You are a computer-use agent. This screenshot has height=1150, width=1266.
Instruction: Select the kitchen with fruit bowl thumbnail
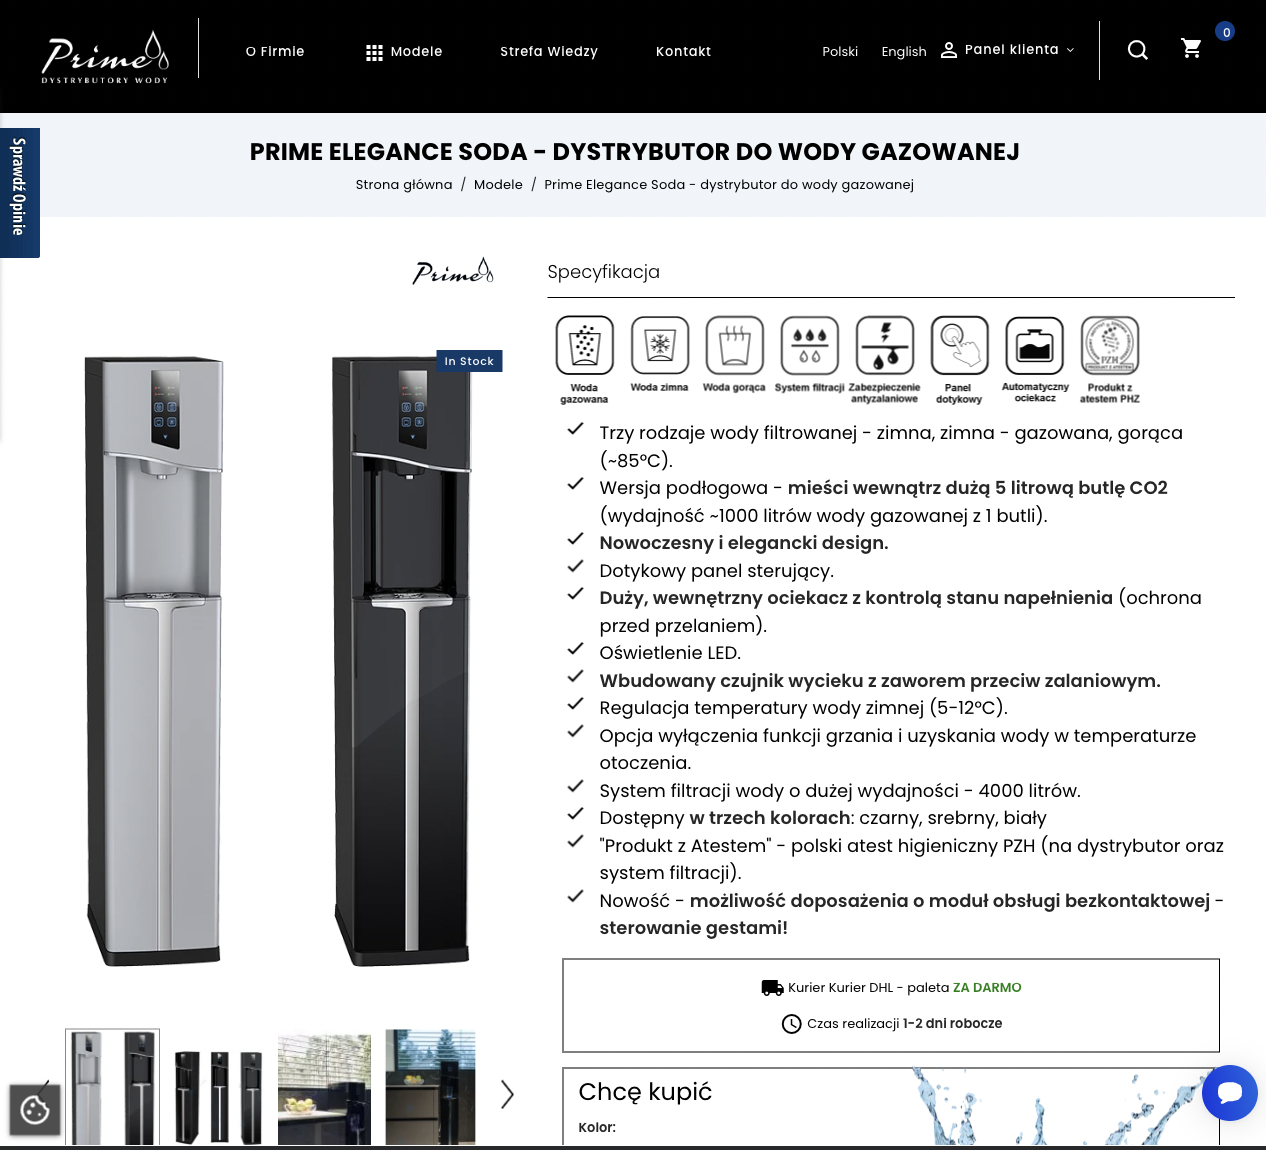[x=324, y=1088]
